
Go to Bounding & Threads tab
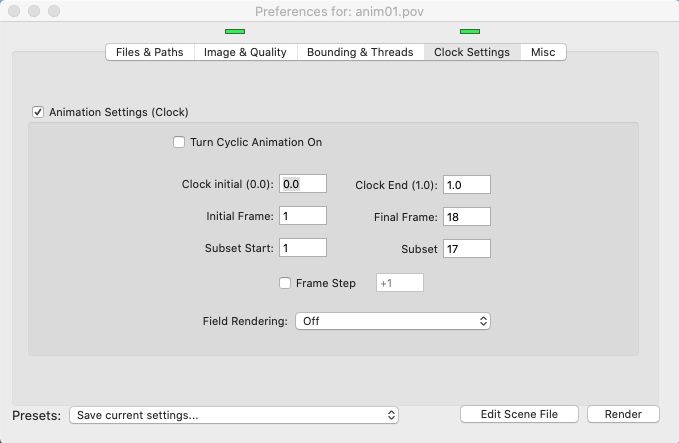coord(360,52)
